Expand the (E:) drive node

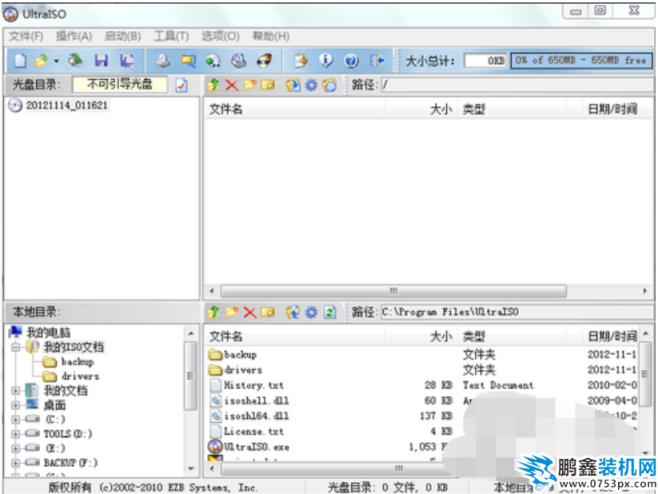pyautogui.click(x=16, y=448)
